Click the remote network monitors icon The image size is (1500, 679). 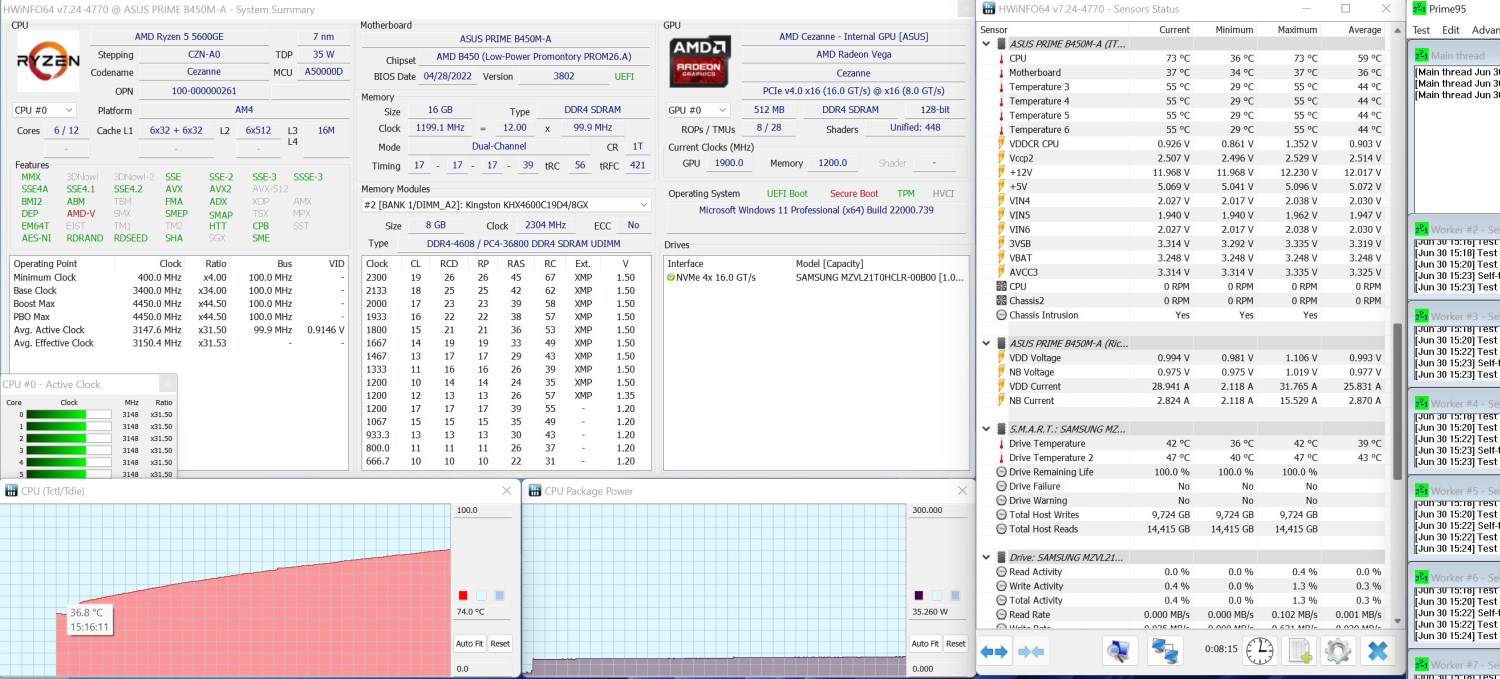coord(1165,652)
